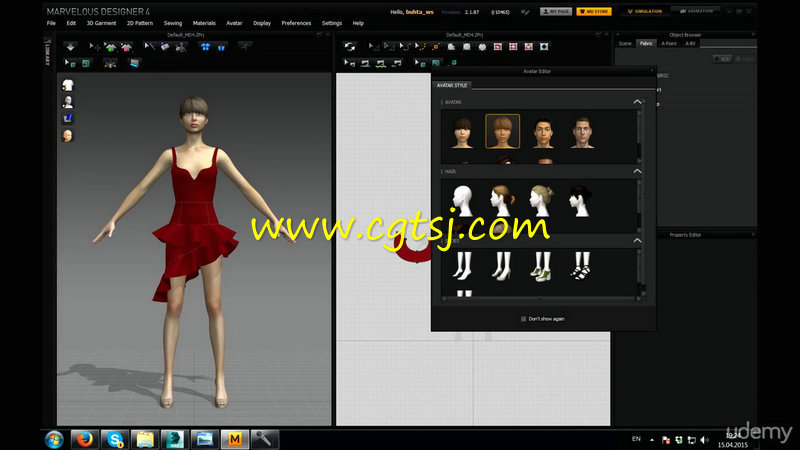Click the red internal rectangle tool icon
Image resolution: width=800 pixels, height=450 pixels.
(513, 46)
